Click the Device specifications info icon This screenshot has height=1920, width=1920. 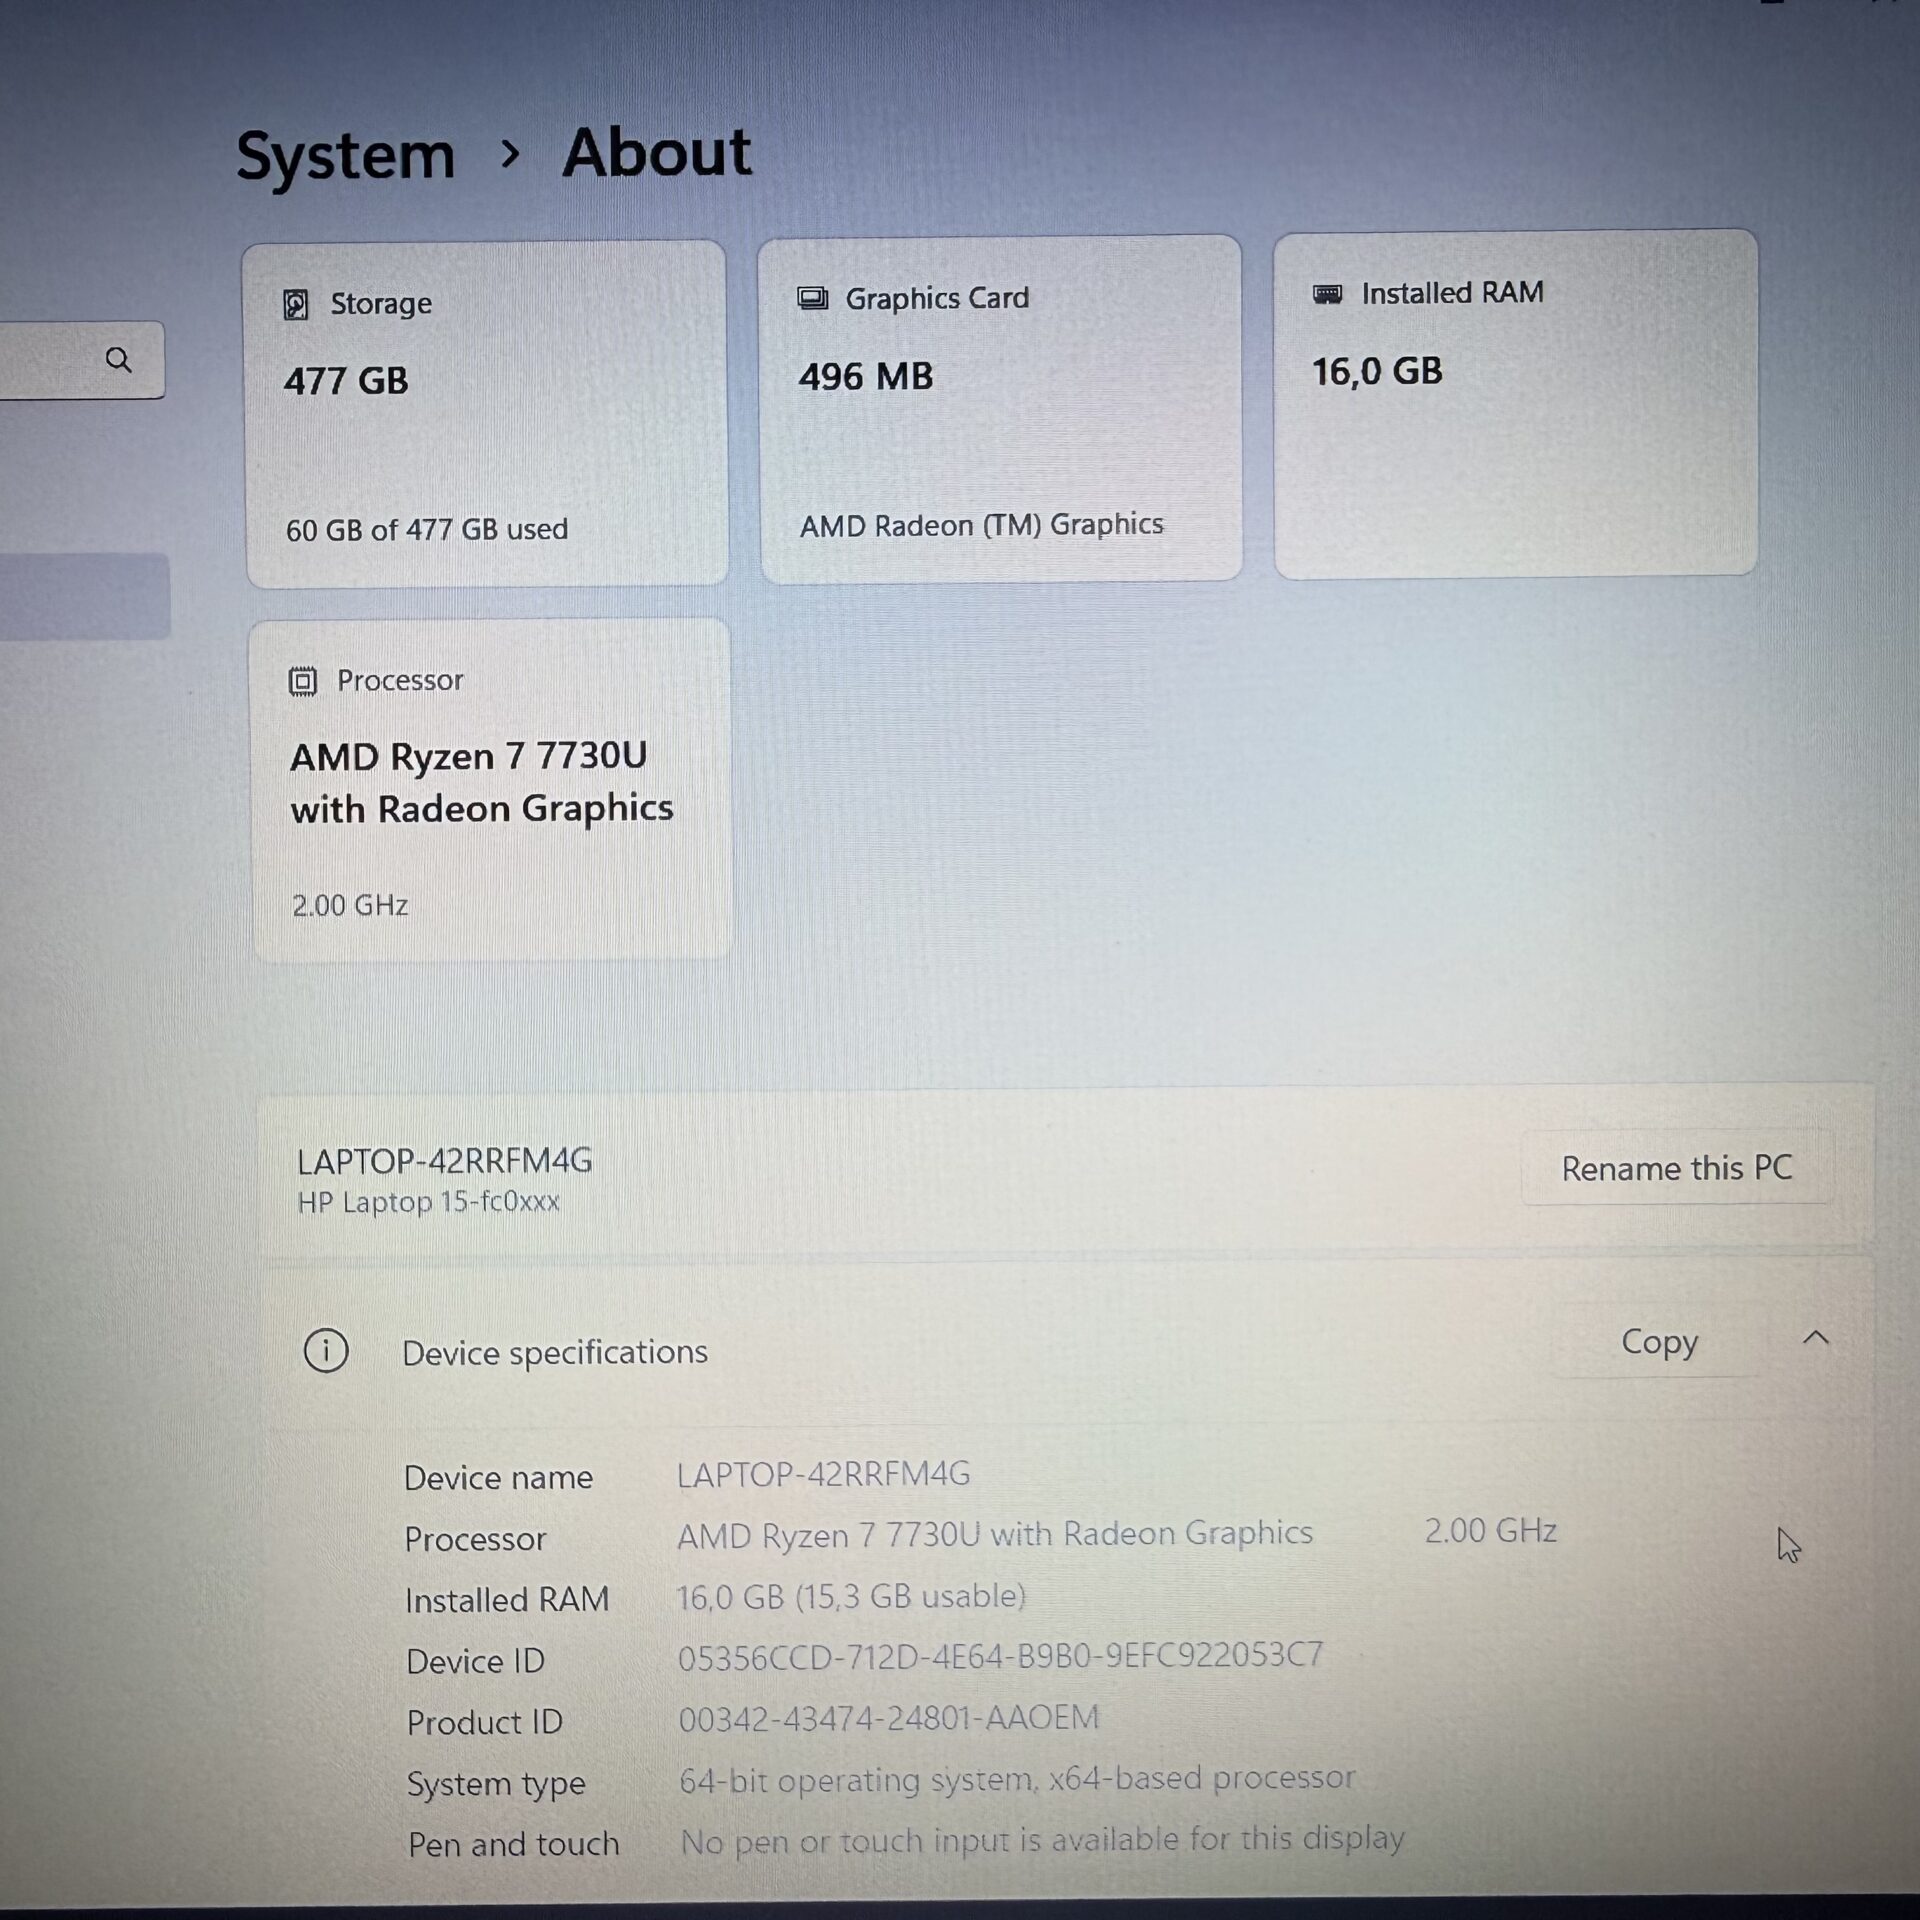325,1351
